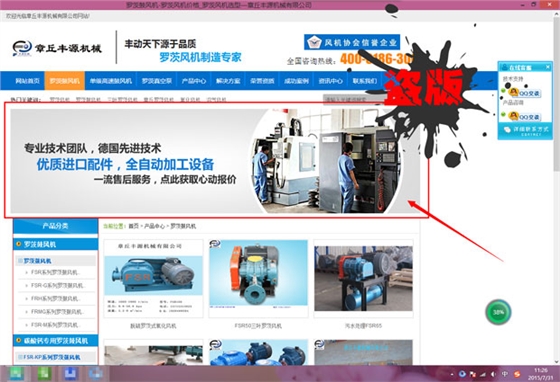Click the FSR50三叶罗茨风机 caption link
Screen dimensions: 560x382
[x=258, y=326]
